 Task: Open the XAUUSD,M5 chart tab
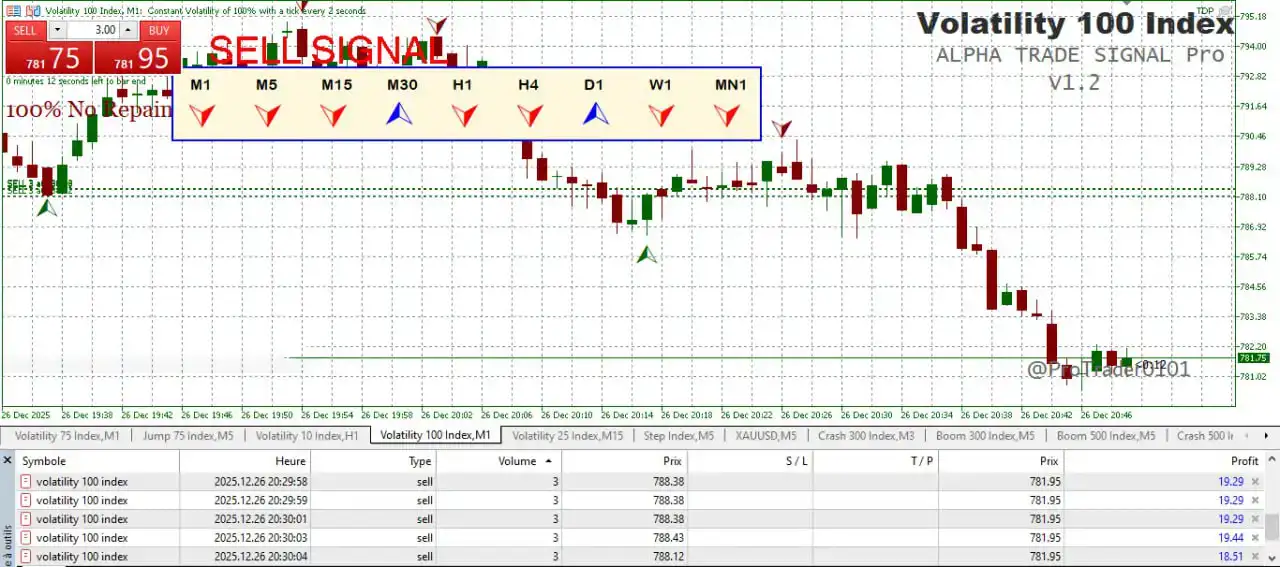[765, 436]
